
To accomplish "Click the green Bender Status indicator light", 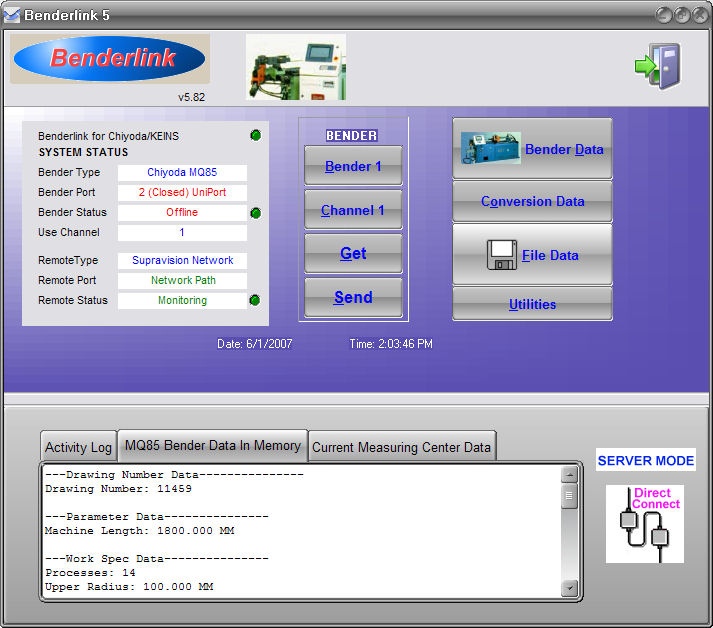I will (256, 213).
